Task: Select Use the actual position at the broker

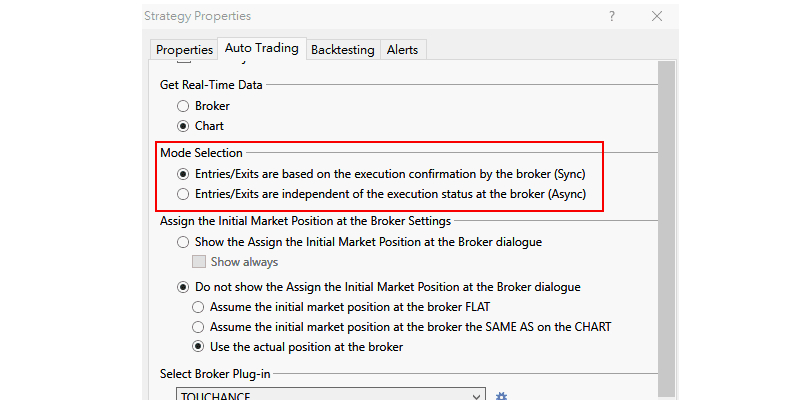Action: point(198,347)
